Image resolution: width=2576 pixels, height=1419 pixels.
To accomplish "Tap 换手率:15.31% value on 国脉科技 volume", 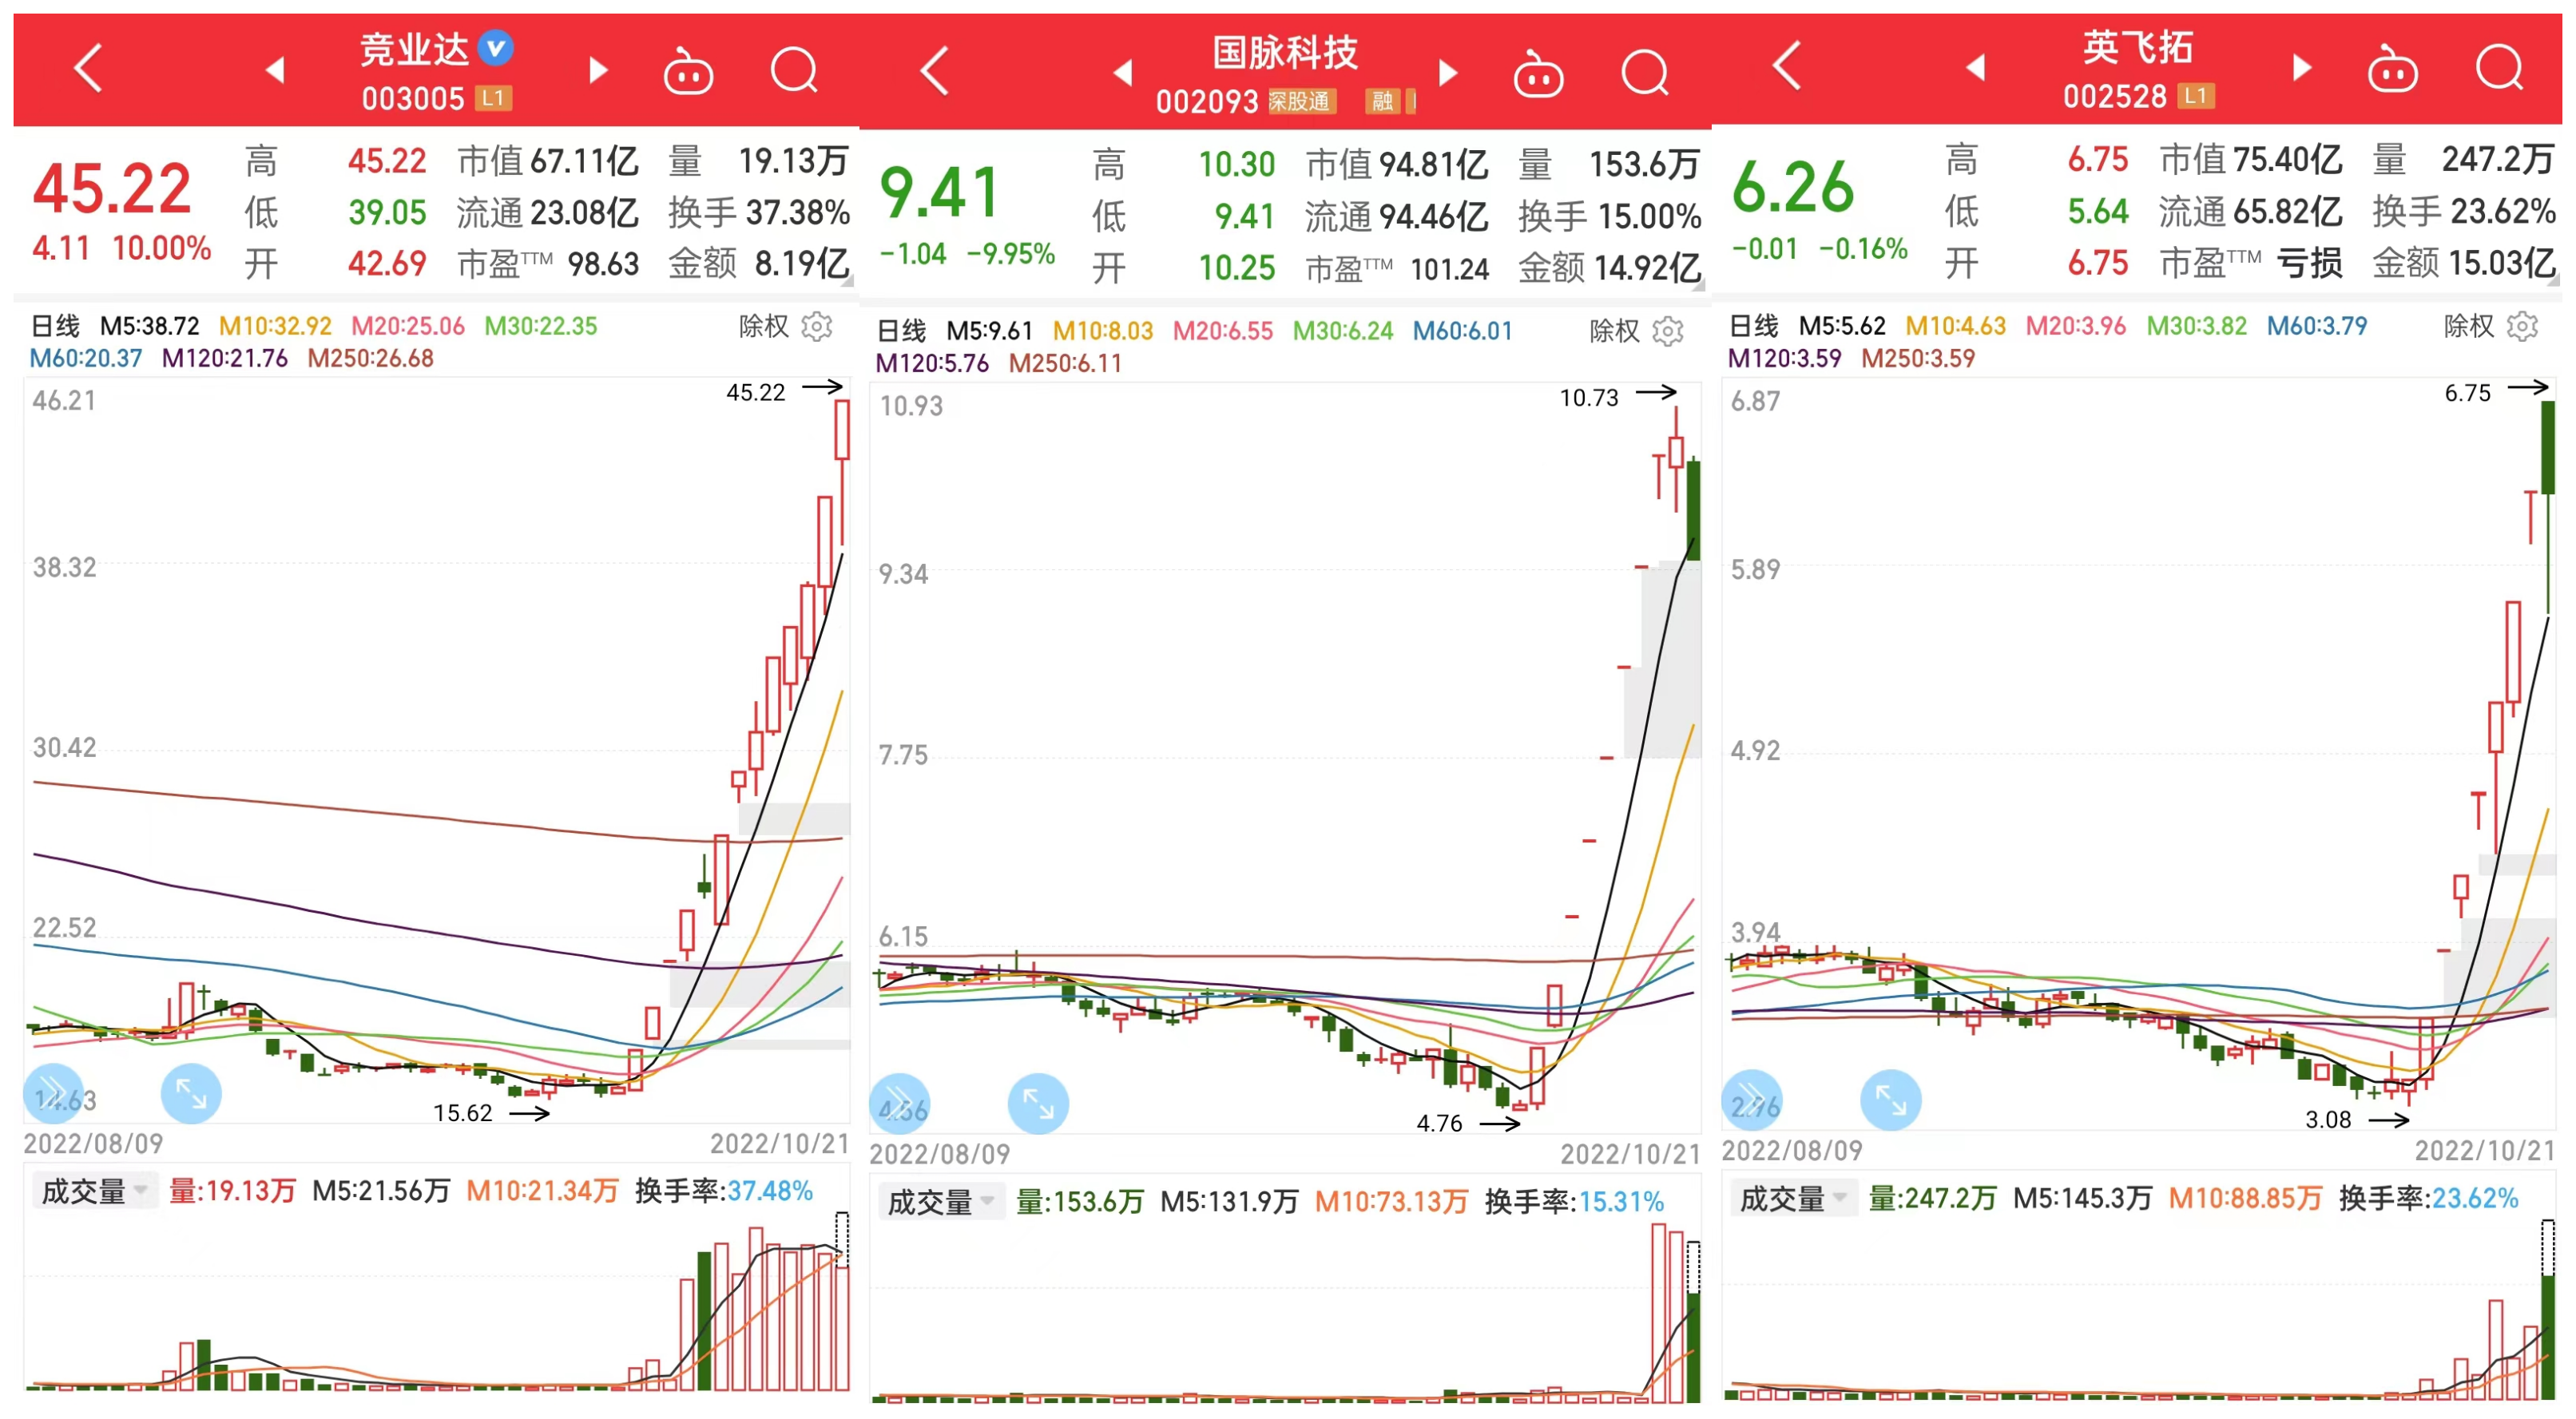I will pos(1574,1201).
